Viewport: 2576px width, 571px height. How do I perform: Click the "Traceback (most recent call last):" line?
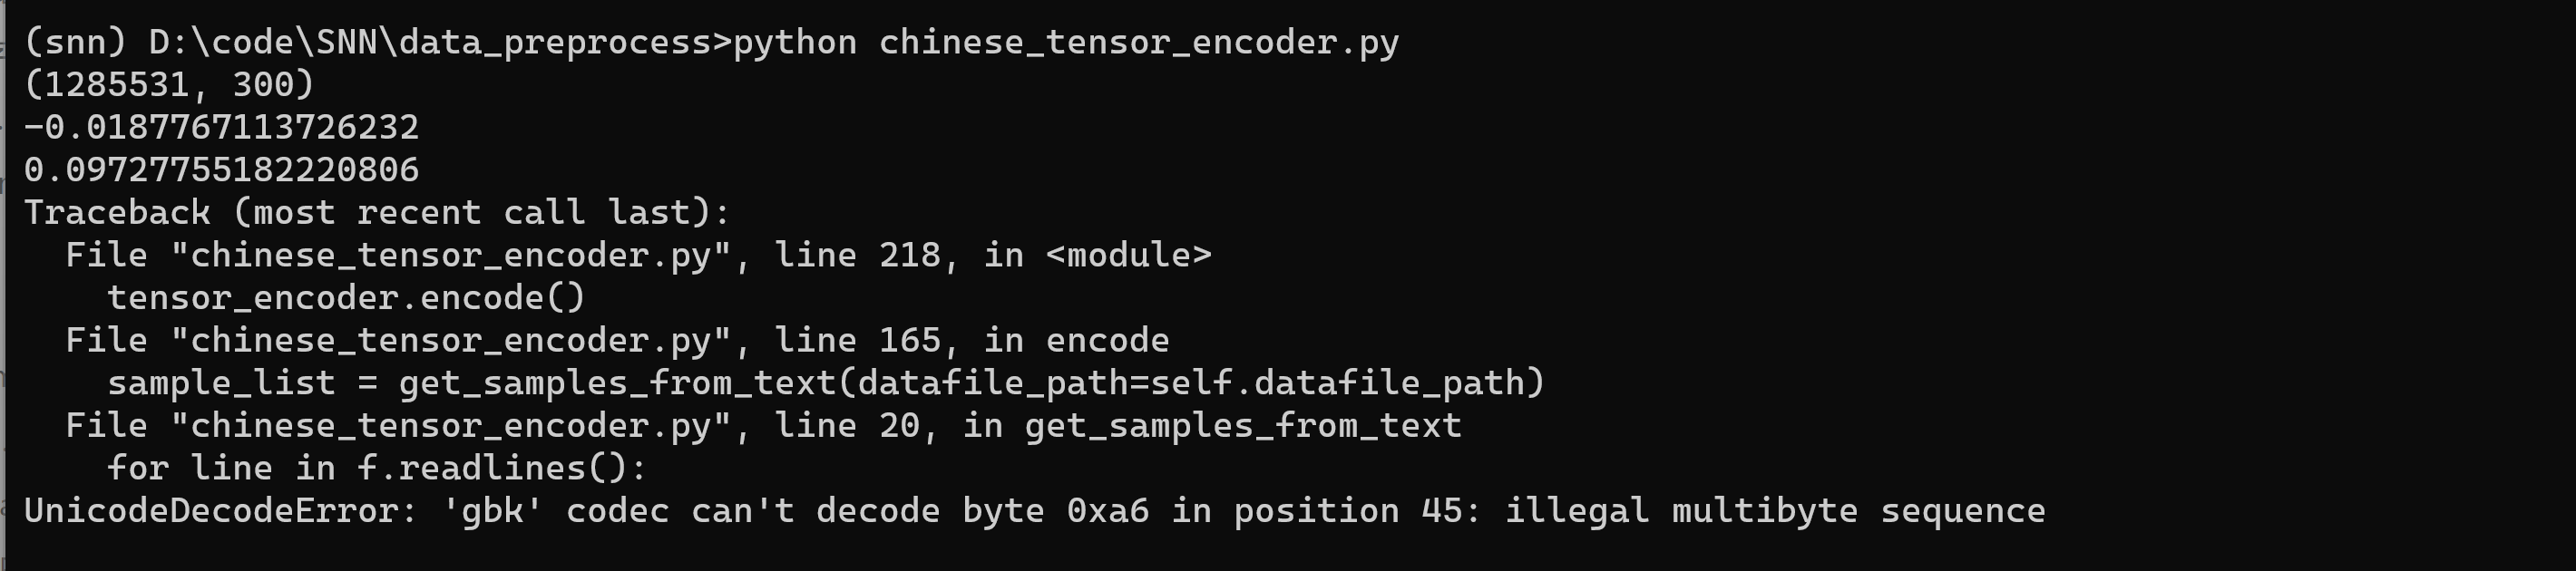tap(377, 213)
